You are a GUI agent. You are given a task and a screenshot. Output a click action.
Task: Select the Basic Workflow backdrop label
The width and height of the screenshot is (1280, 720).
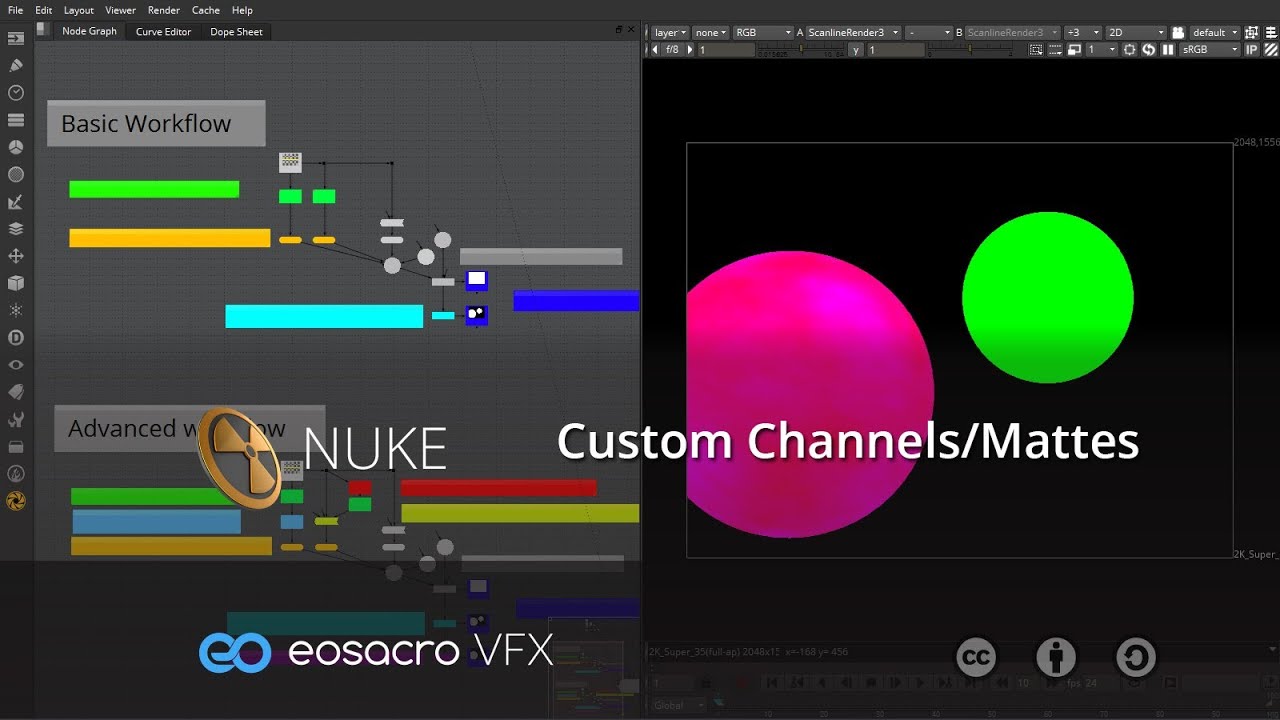(x=146, y=124)
